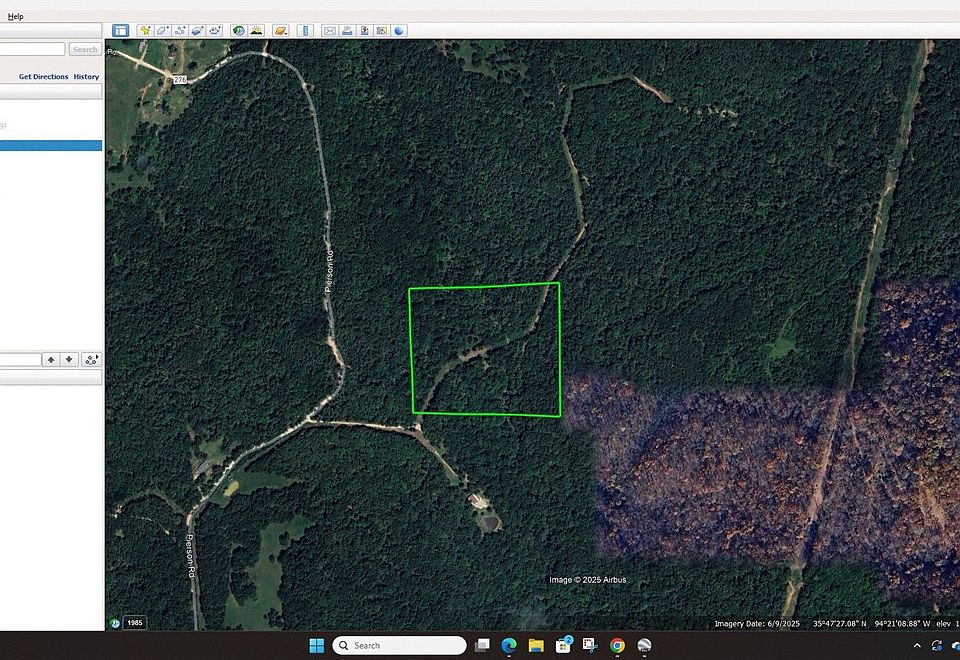960x660 pixels.
Task: Open File Explorer from the taskbar
Action: pos(536,645)
